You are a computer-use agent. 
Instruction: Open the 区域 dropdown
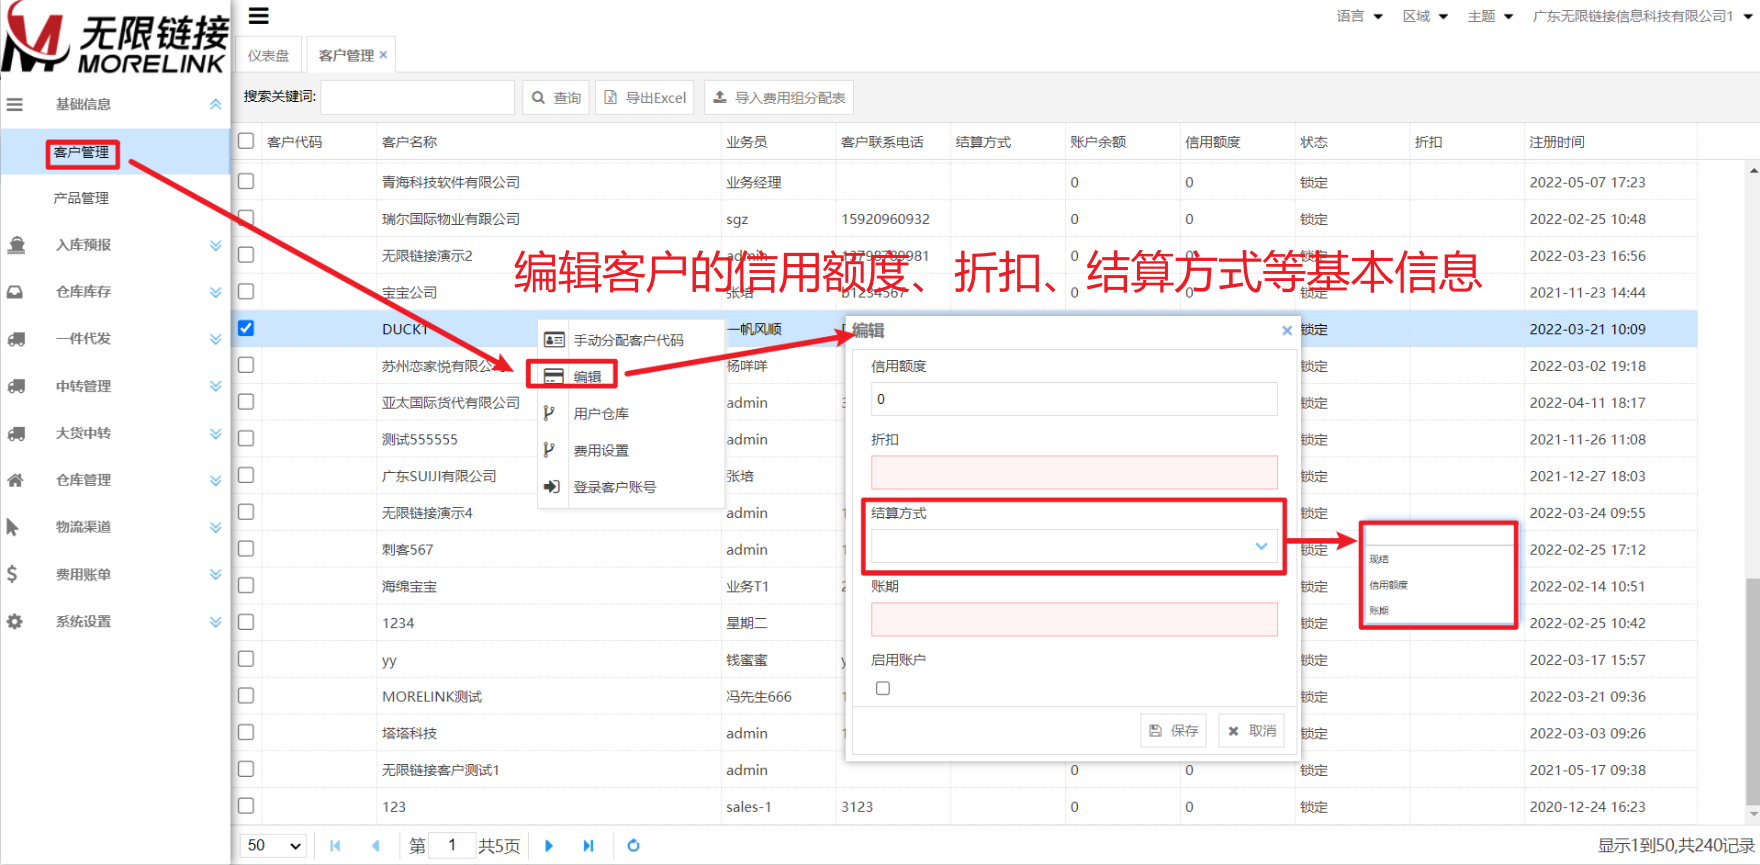point(1425,16)
